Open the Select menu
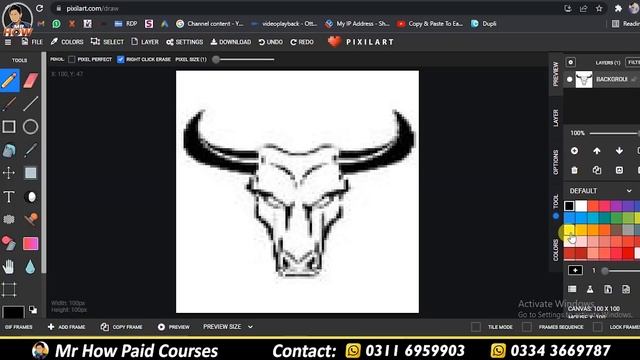This screenshot has width=640, height=360. (107, 42)
